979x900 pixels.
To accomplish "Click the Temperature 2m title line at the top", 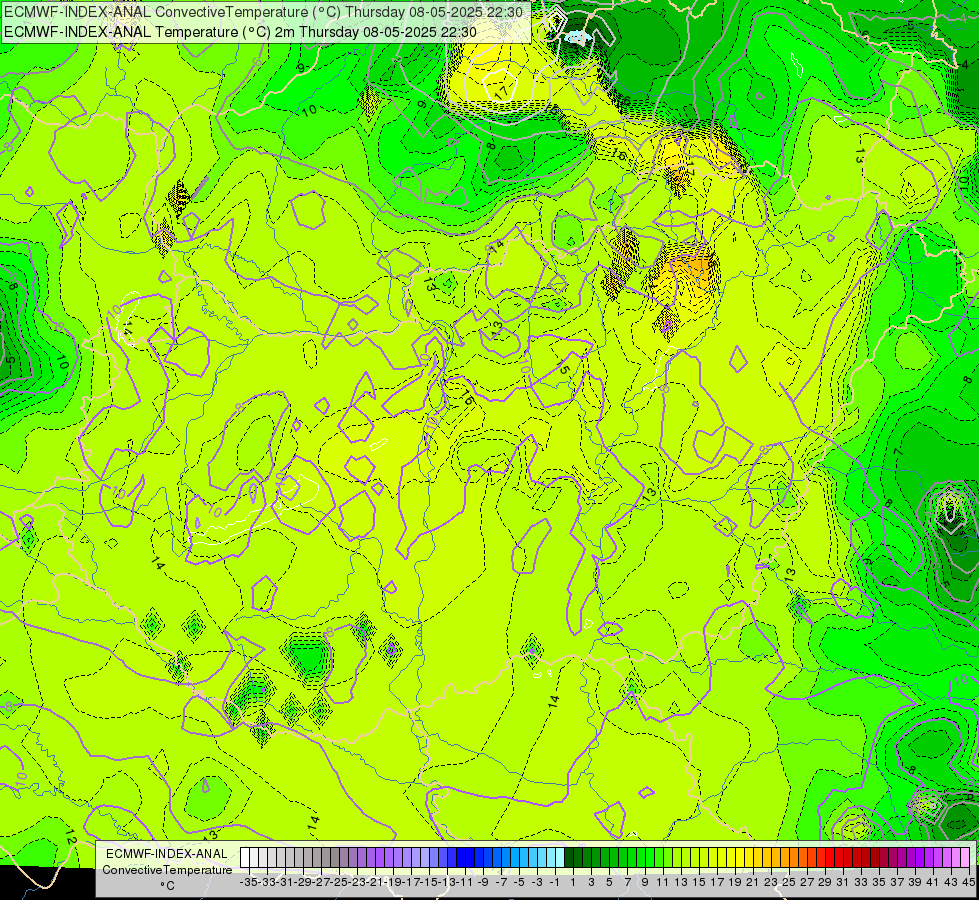I will 240,32.
